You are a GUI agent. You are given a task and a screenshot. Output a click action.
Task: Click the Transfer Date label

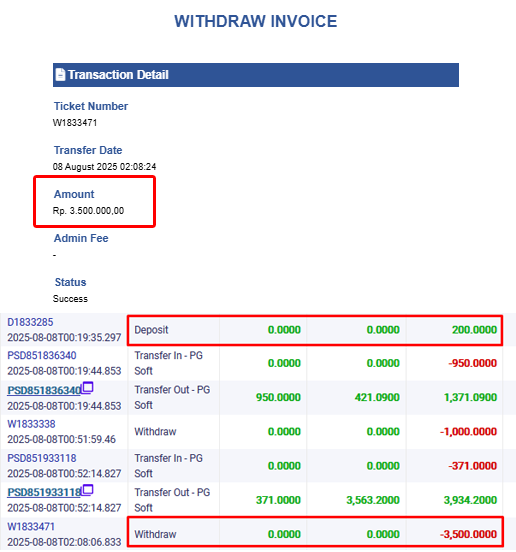pyautogui.click(x=88, y=150)
